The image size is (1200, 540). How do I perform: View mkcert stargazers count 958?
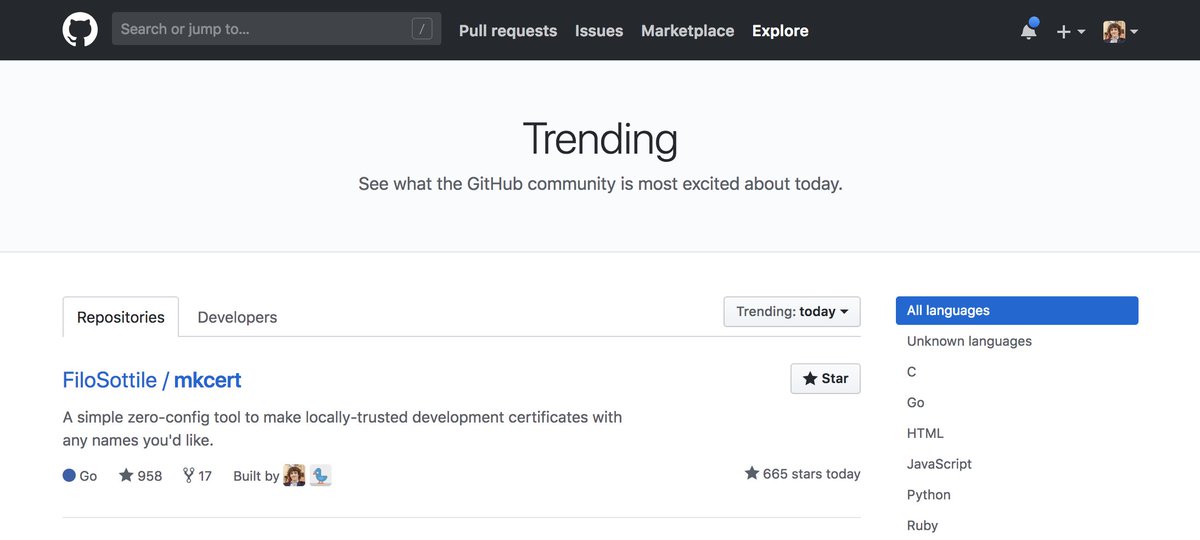click(x=140, y=476)
